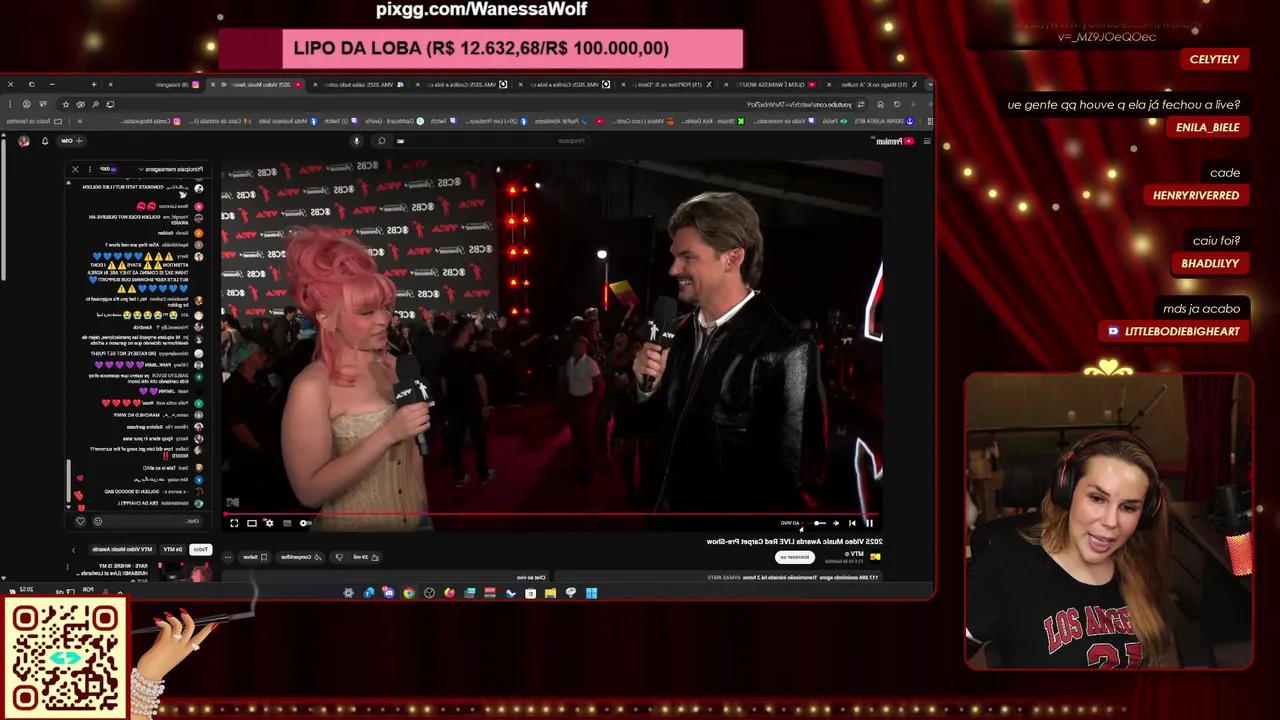Click the Compartilhar share button
The width and height of the screenshot is (1280, 720).
pyautogui.click(x=301, y=557)
